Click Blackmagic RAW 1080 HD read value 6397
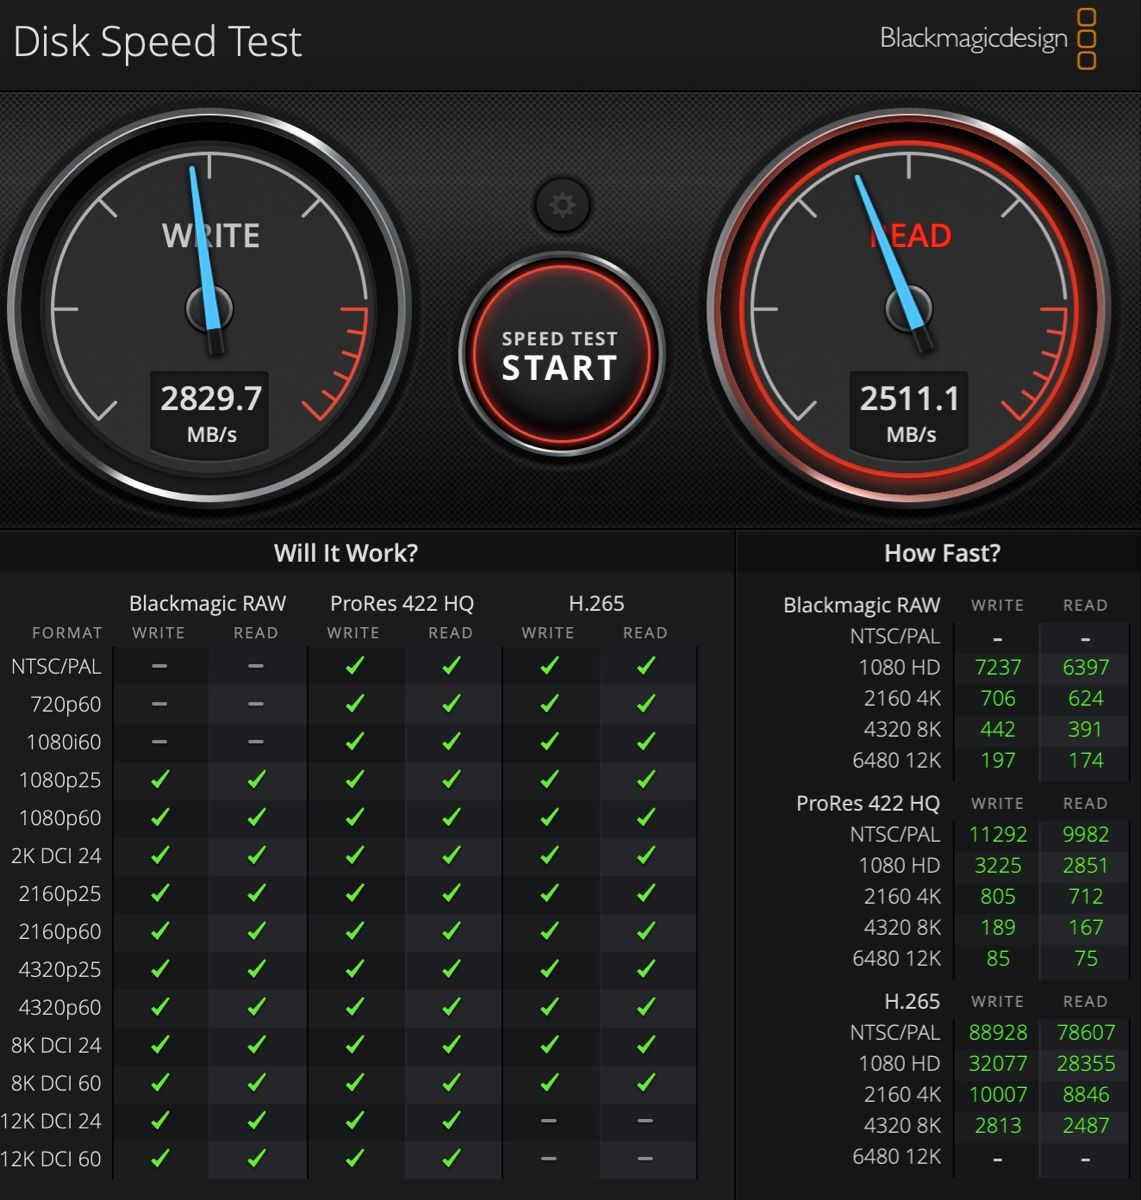This screenshot has height=1200, width=1141. pyautogui.click(x=1085, y=667)
